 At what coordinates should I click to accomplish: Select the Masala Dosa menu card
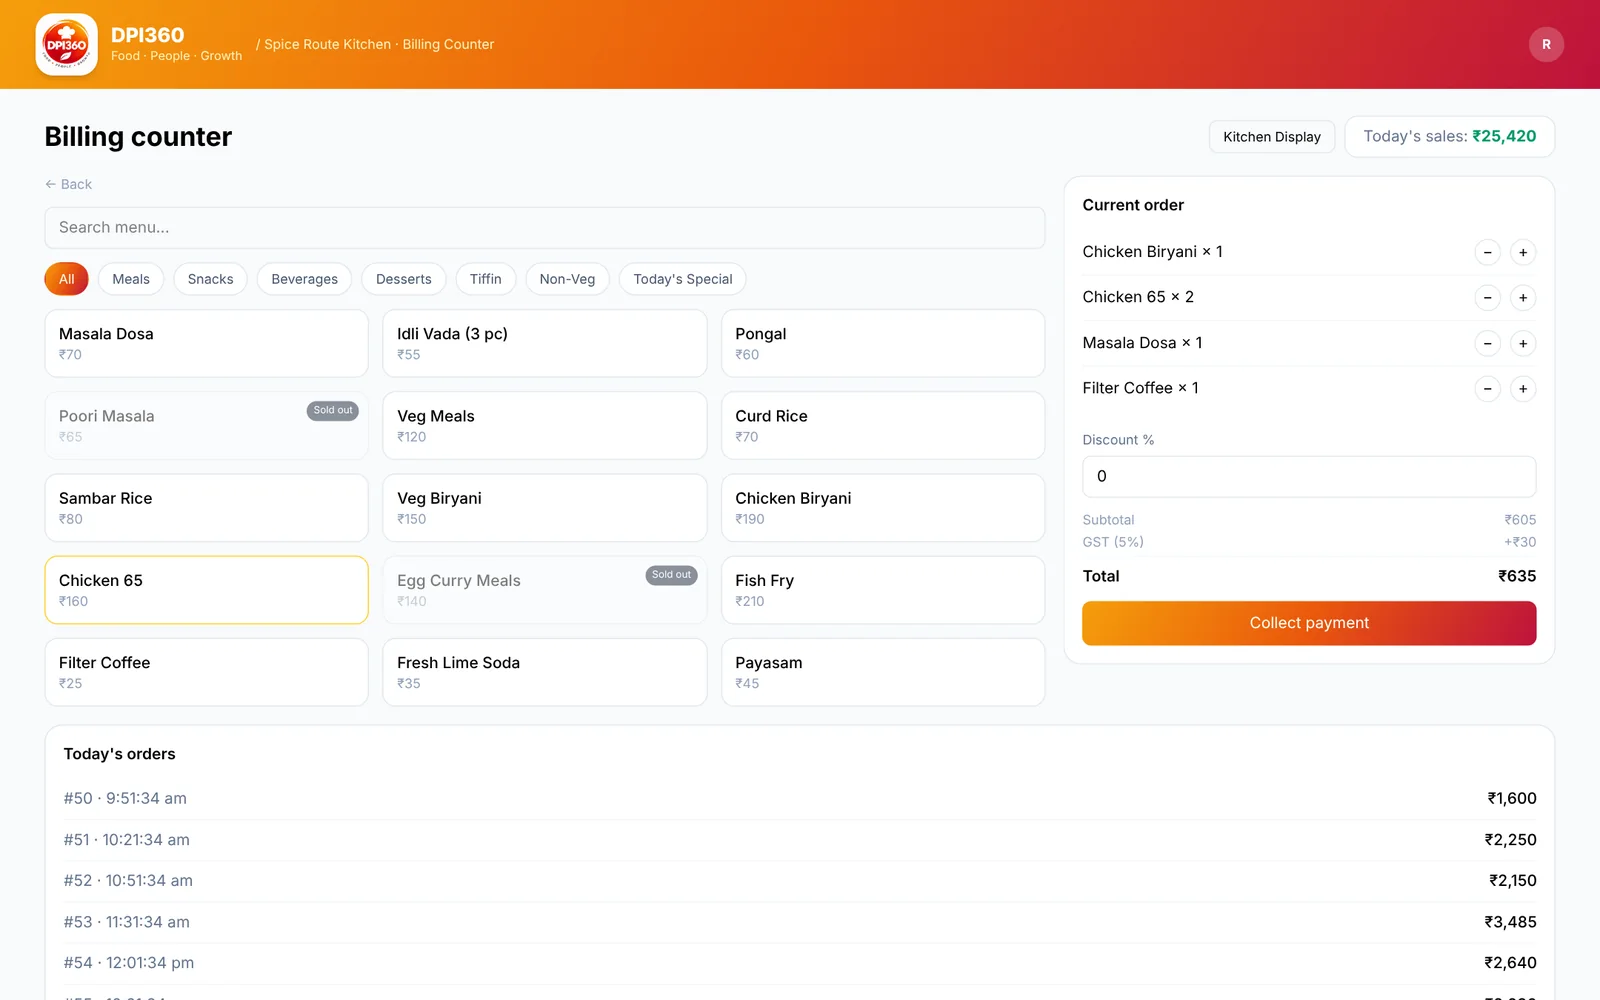coord(206,343)
